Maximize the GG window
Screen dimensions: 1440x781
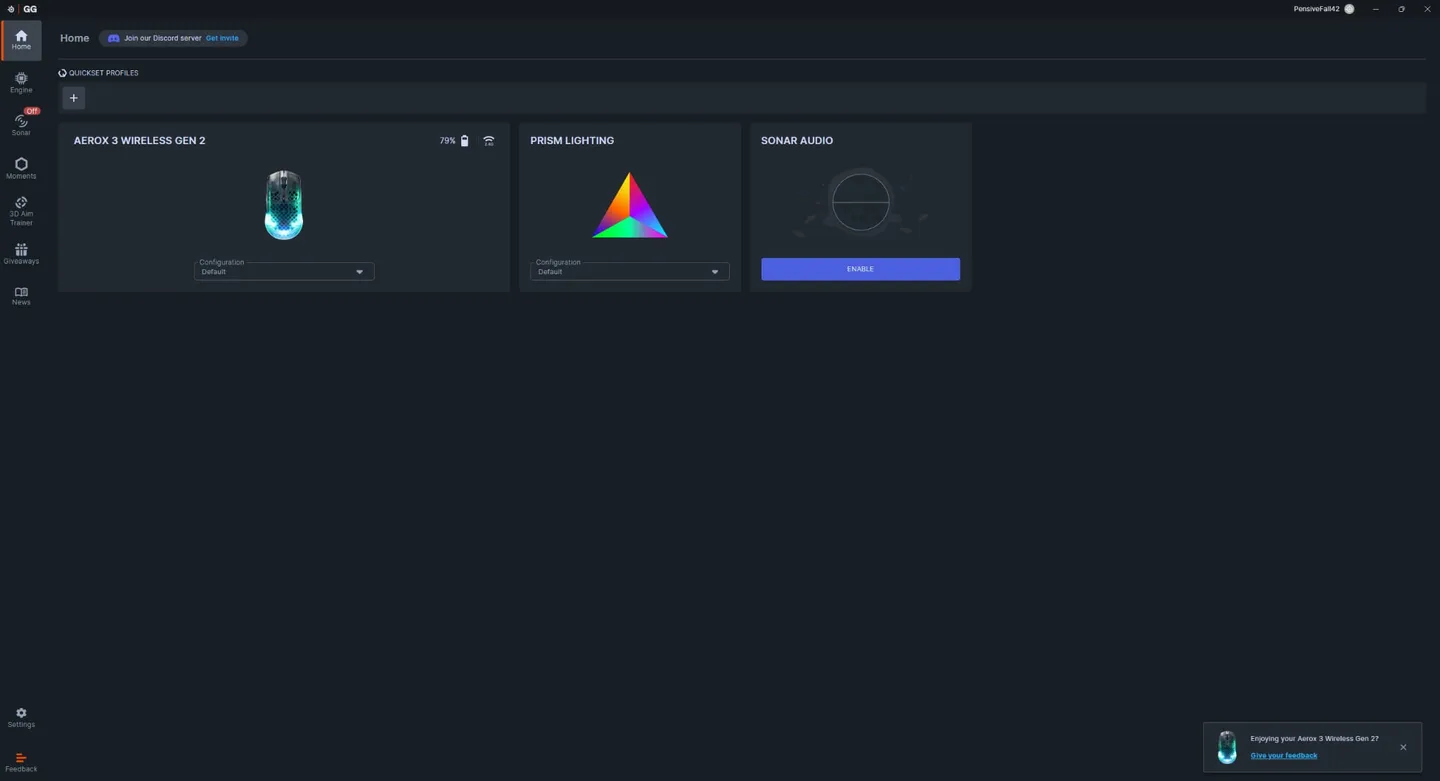click(1401, 9)
